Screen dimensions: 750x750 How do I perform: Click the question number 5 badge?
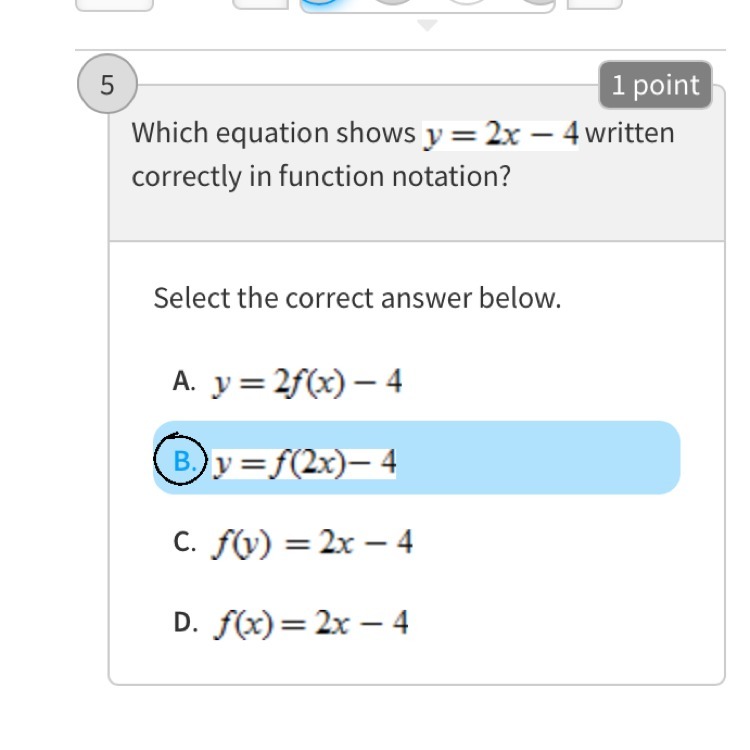[x=107, y=85]
